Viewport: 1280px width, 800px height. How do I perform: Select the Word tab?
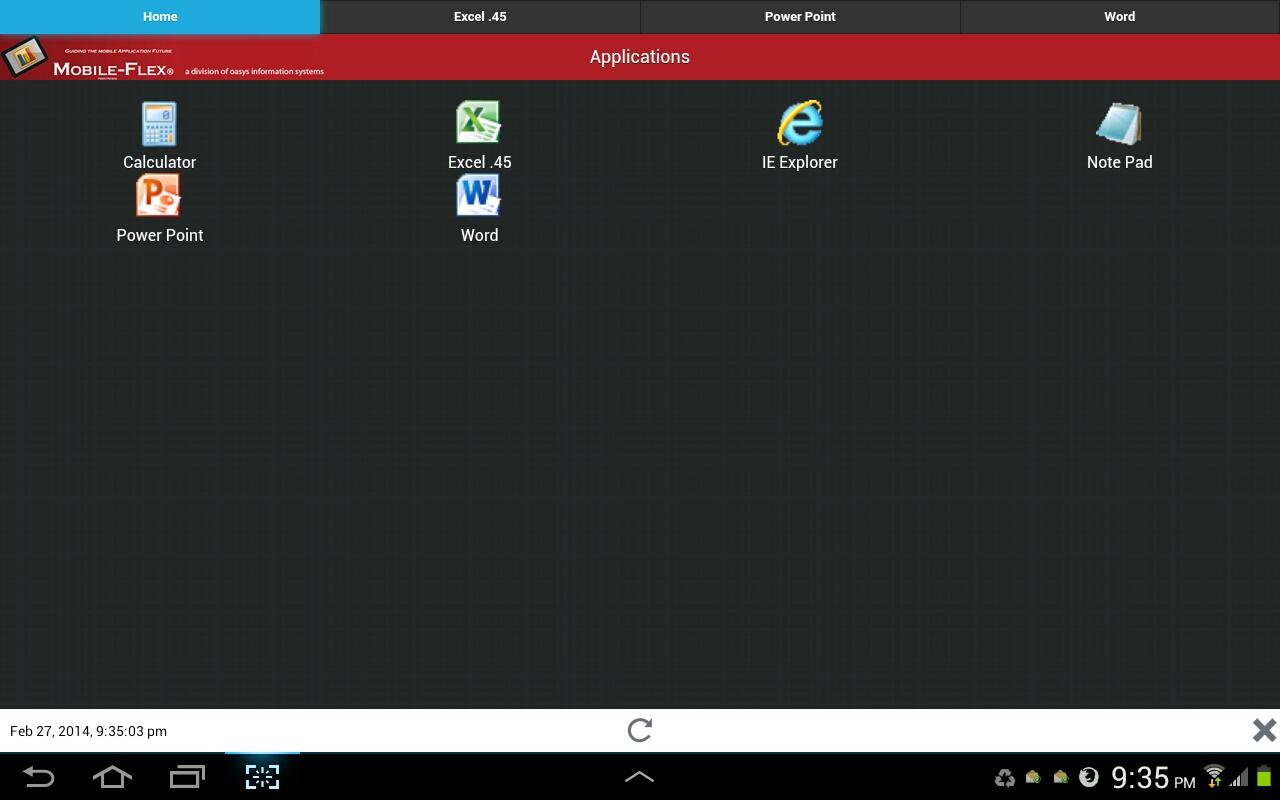pyautogui.click(x=1120, y=17)
